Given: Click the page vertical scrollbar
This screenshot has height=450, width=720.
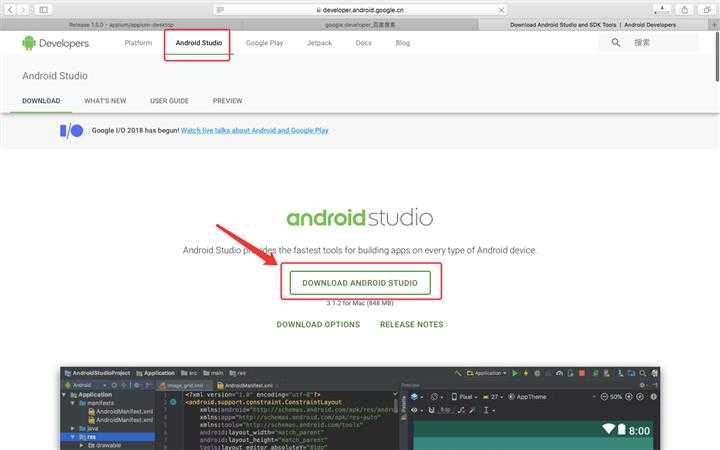Looking at the screenshot, I should tap(717, 57).
